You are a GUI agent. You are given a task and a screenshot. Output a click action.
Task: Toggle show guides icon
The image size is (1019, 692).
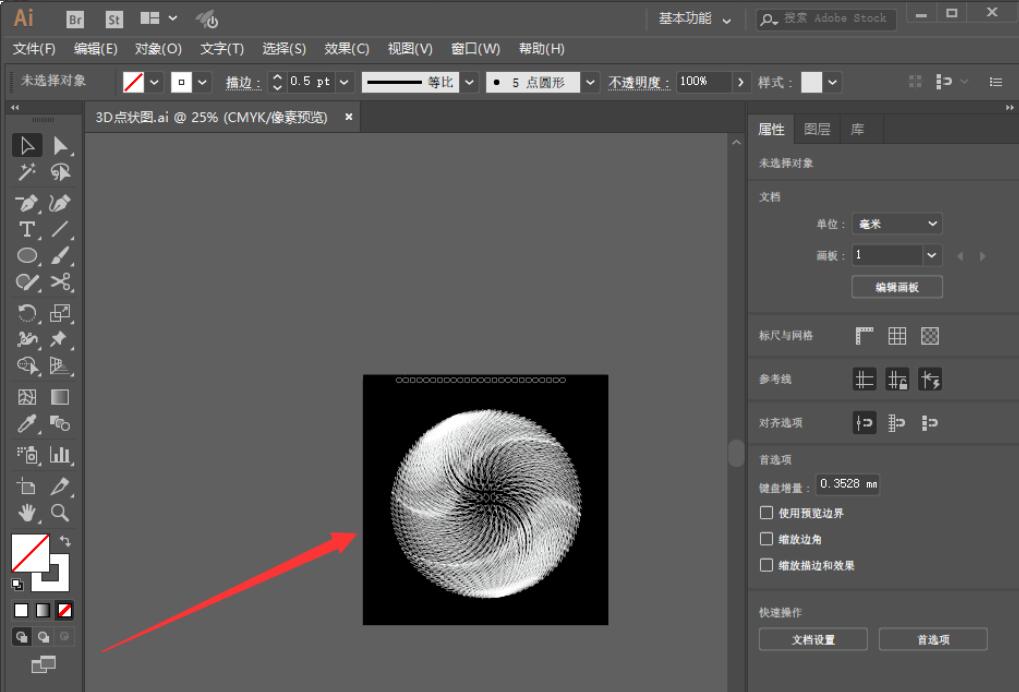(x=864, y=379)
